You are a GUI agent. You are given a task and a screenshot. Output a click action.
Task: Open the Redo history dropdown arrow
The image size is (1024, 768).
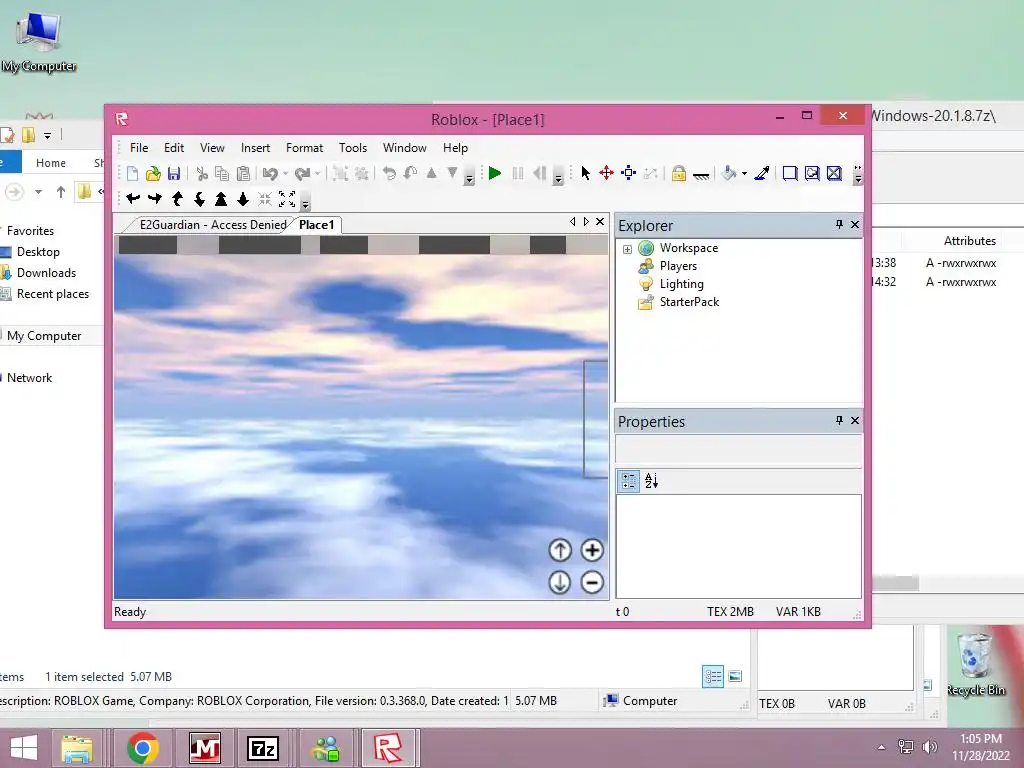coord(317,174)
